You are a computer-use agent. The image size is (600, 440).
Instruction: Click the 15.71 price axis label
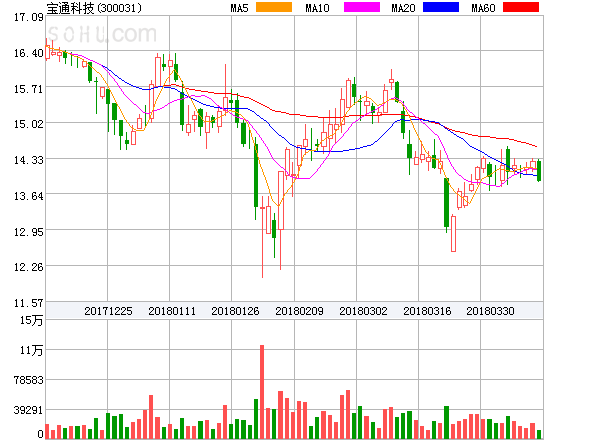[x=29, y=89]
